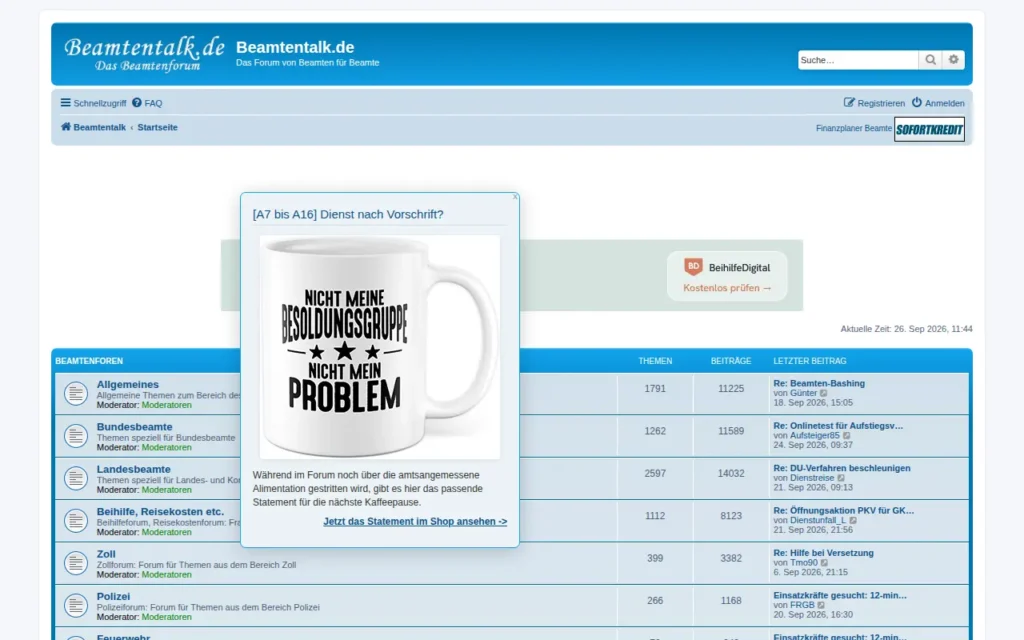The height and width of the screenshot is (640, 1024).
Task: Click the BEAMTENFOREN category header
Action: 89,361
